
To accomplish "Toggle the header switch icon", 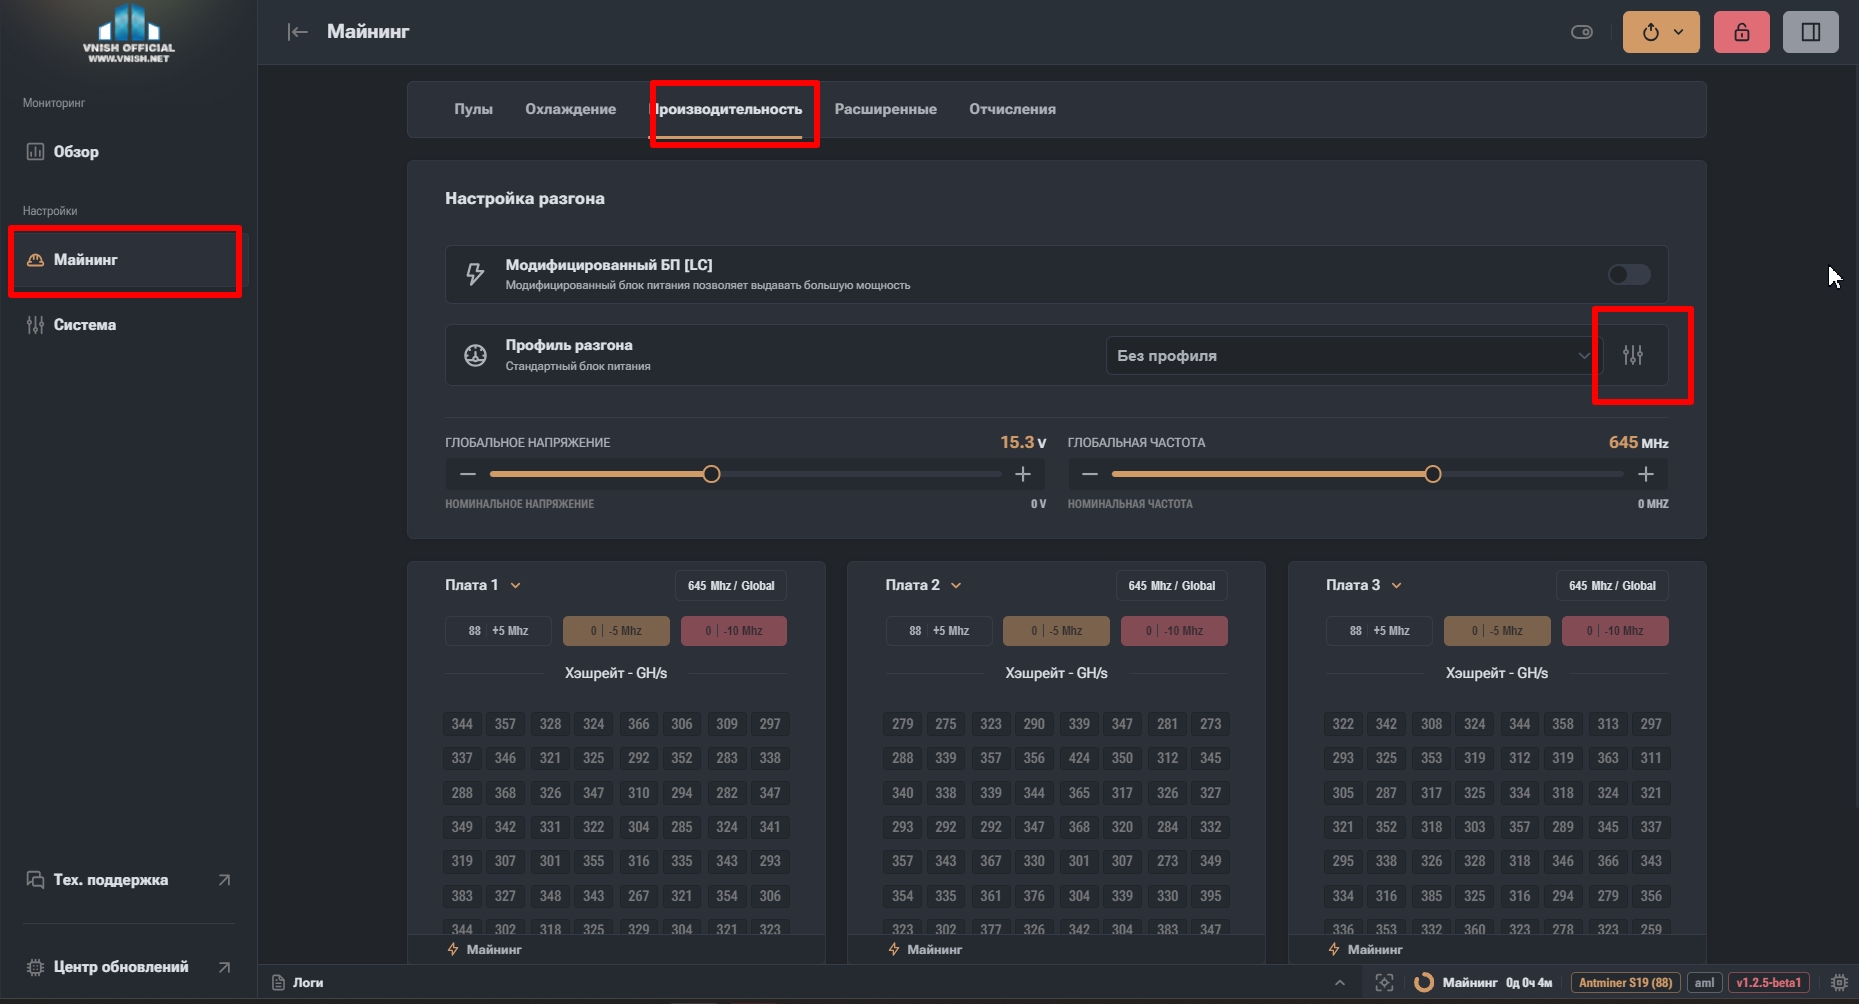I will pos(1582,32).
